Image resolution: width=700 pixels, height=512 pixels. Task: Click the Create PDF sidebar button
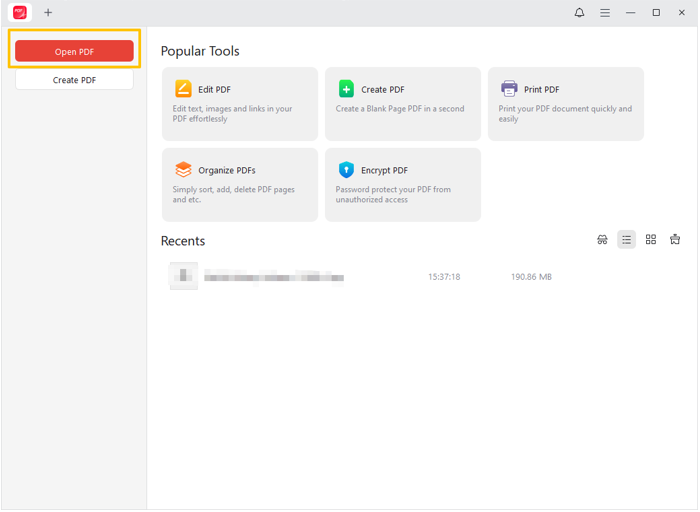pyautogui.click(x=74, y=80)
